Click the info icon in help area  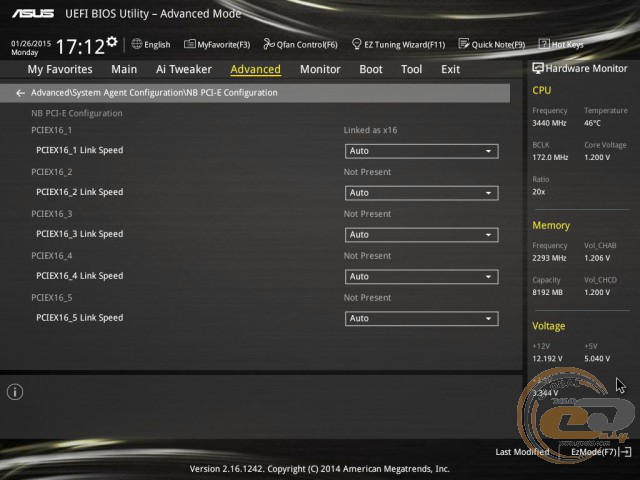tap(15, 392)
